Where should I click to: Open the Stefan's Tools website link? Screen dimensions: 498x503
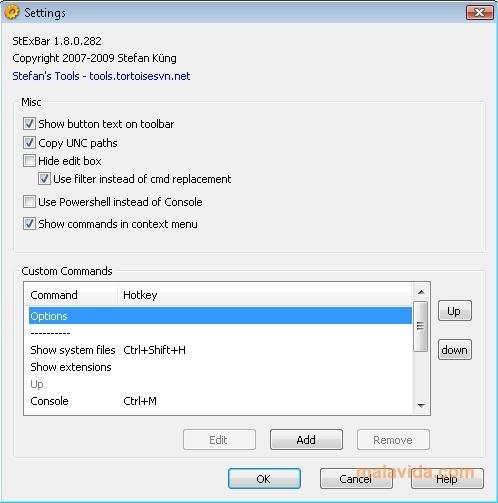coord(101,76)
